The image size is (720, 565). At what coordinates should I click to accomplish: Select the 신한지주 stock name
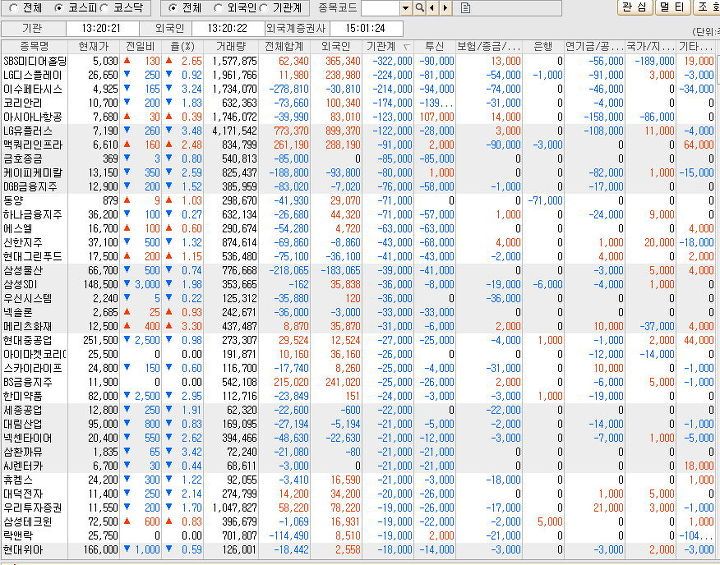click(x=22, y=243)
